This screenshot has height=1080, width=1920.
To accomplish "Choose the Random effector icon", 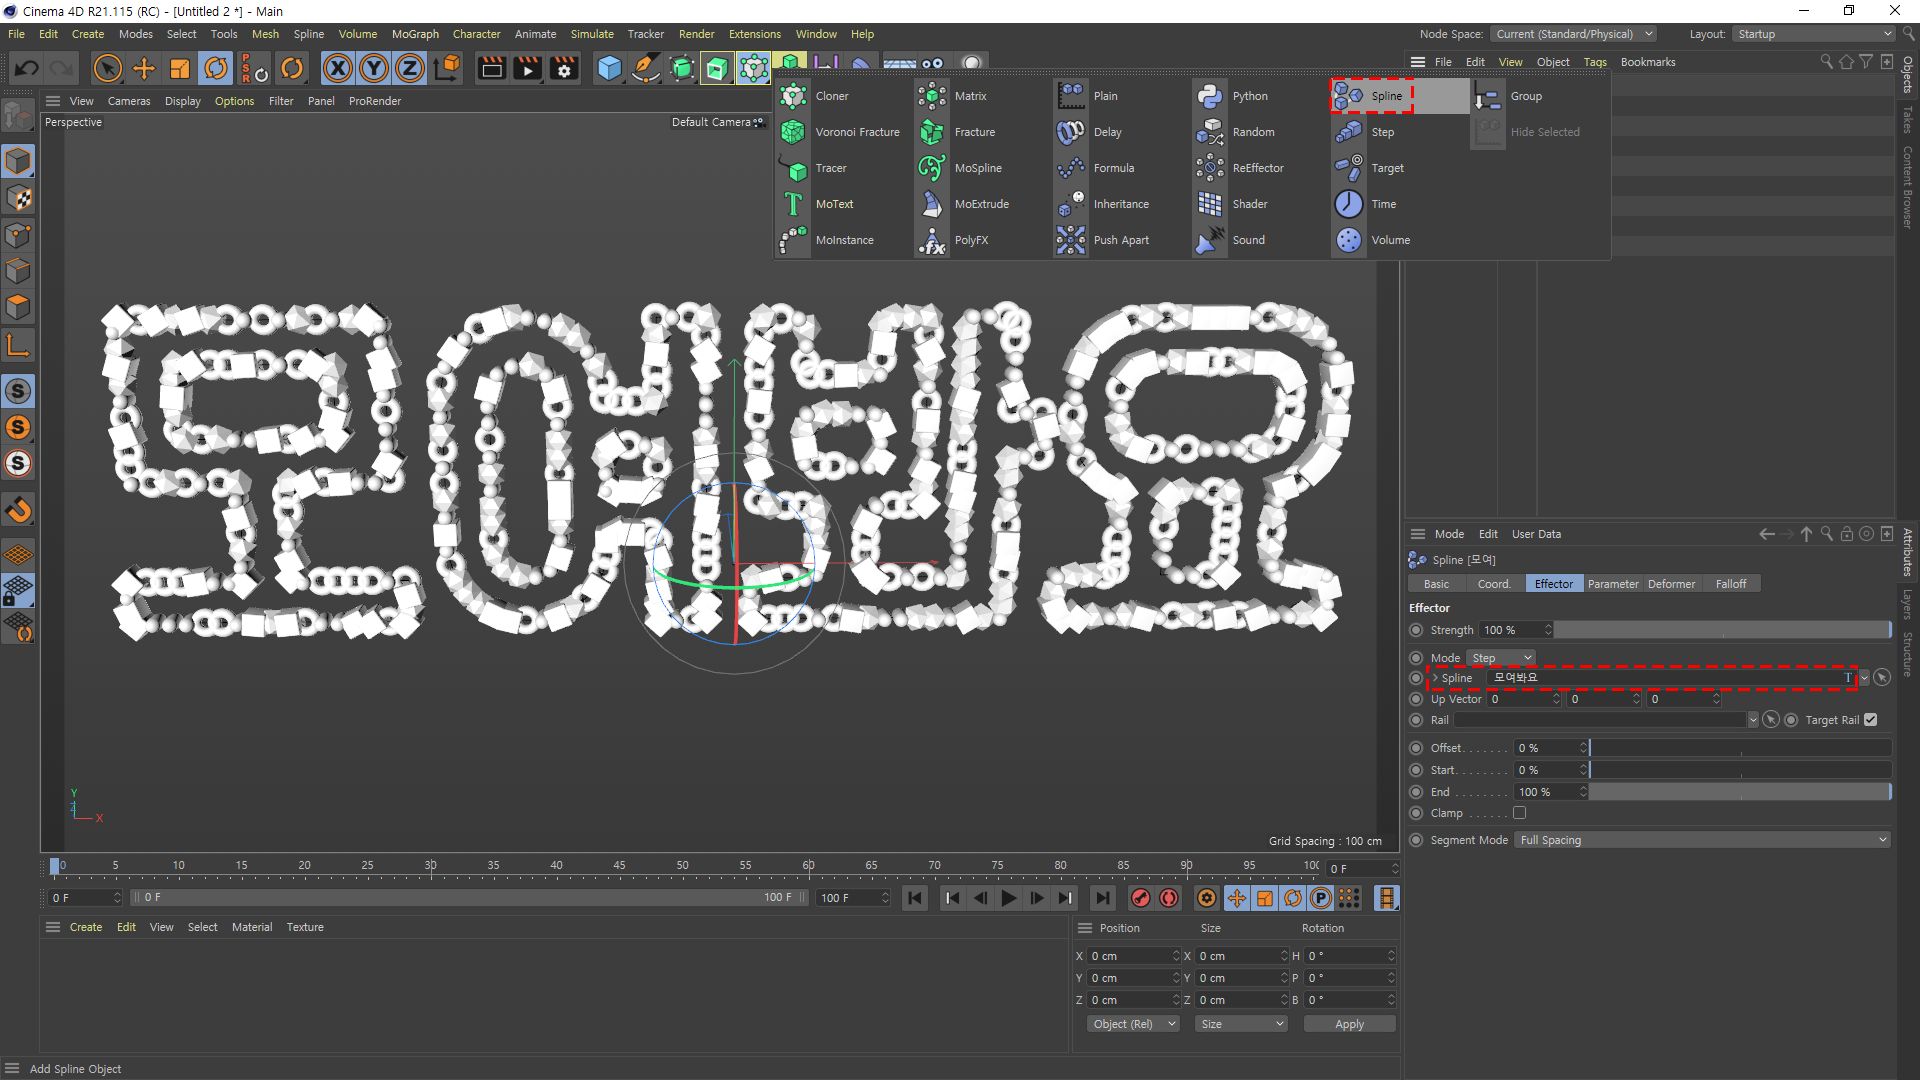I will coord(1210,132).
